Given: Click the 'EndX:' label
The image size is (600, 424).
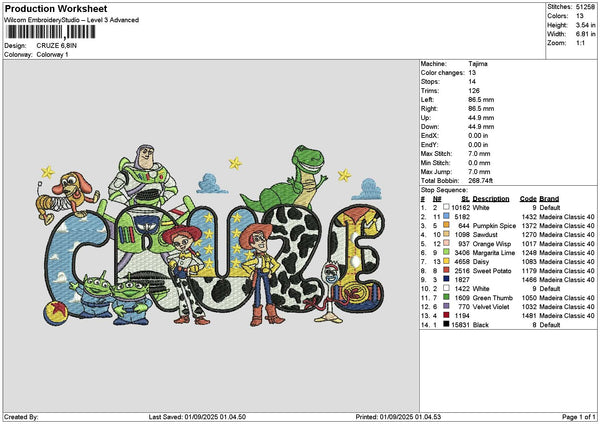Looking at the screenshot, I should 429,136.
